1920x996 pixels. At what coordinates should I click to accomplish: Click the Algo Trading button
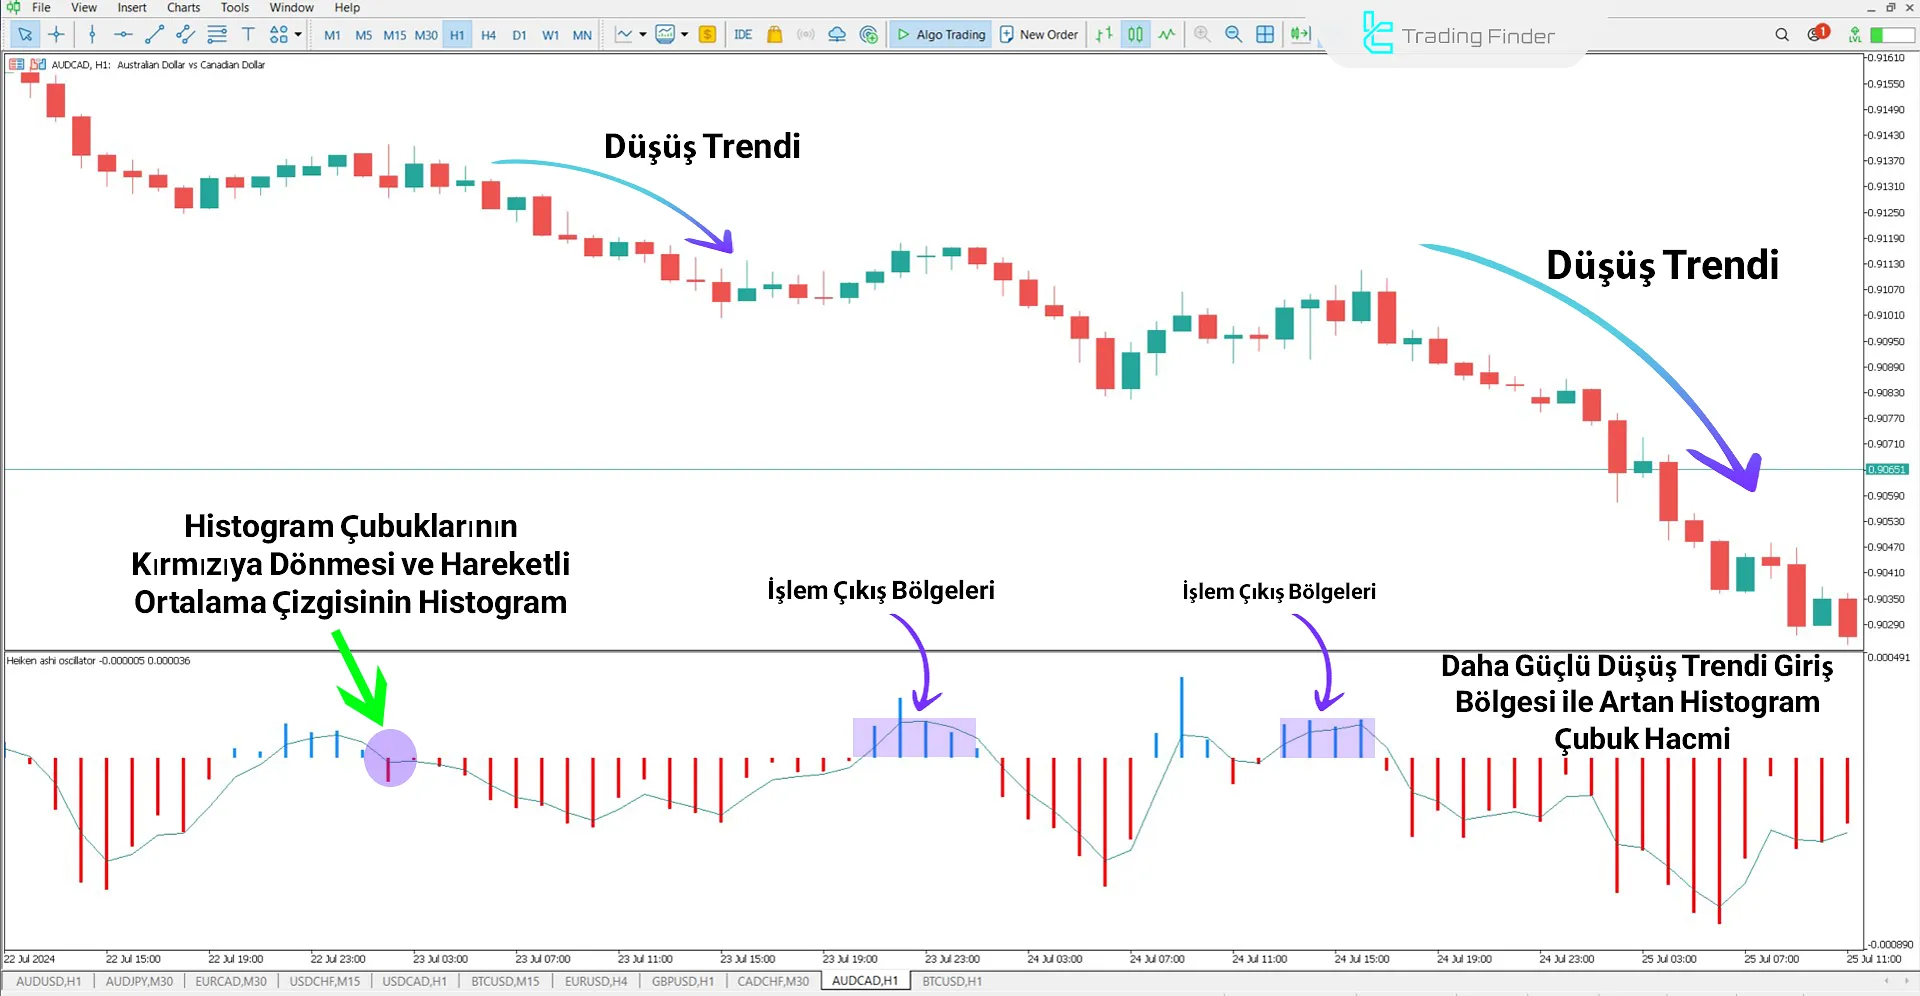(940, 35)
